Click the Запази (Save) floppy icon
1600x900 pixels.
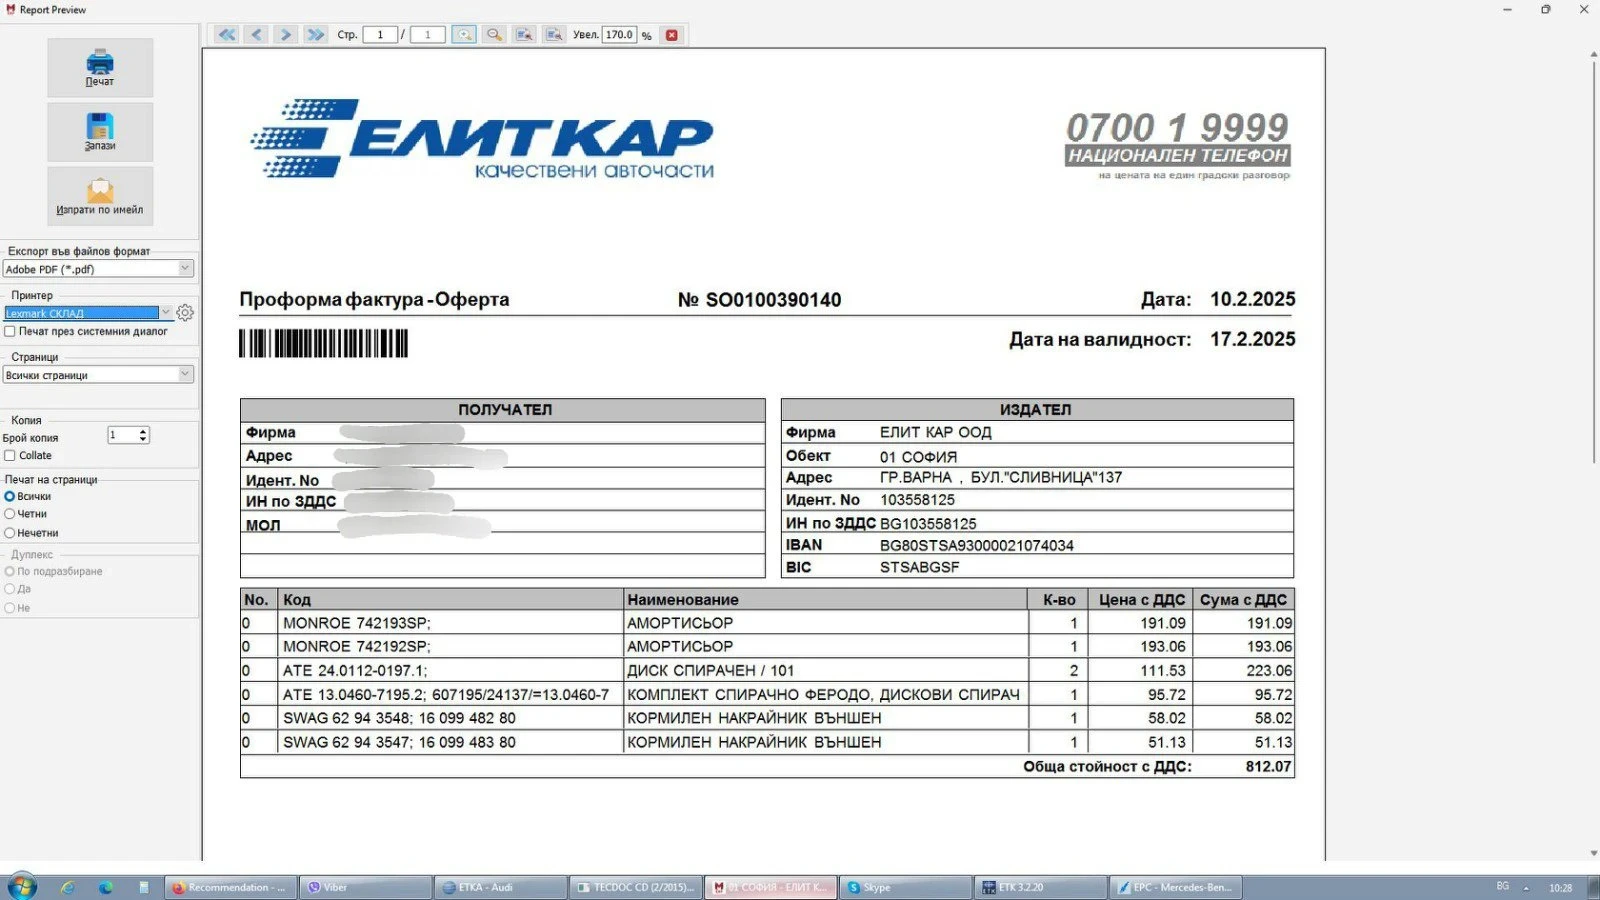[100, 130]
